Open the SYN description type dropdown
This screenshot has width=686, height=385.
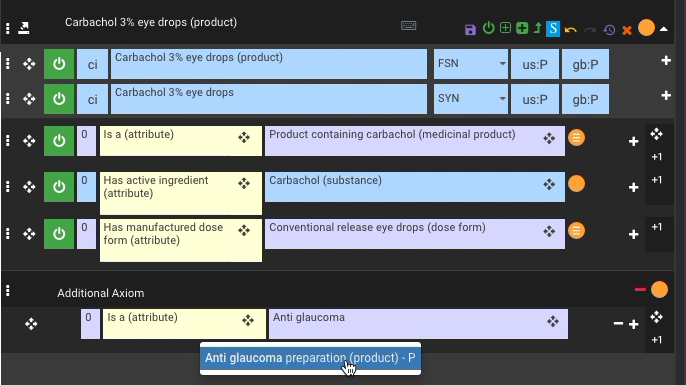pos(471,99)
